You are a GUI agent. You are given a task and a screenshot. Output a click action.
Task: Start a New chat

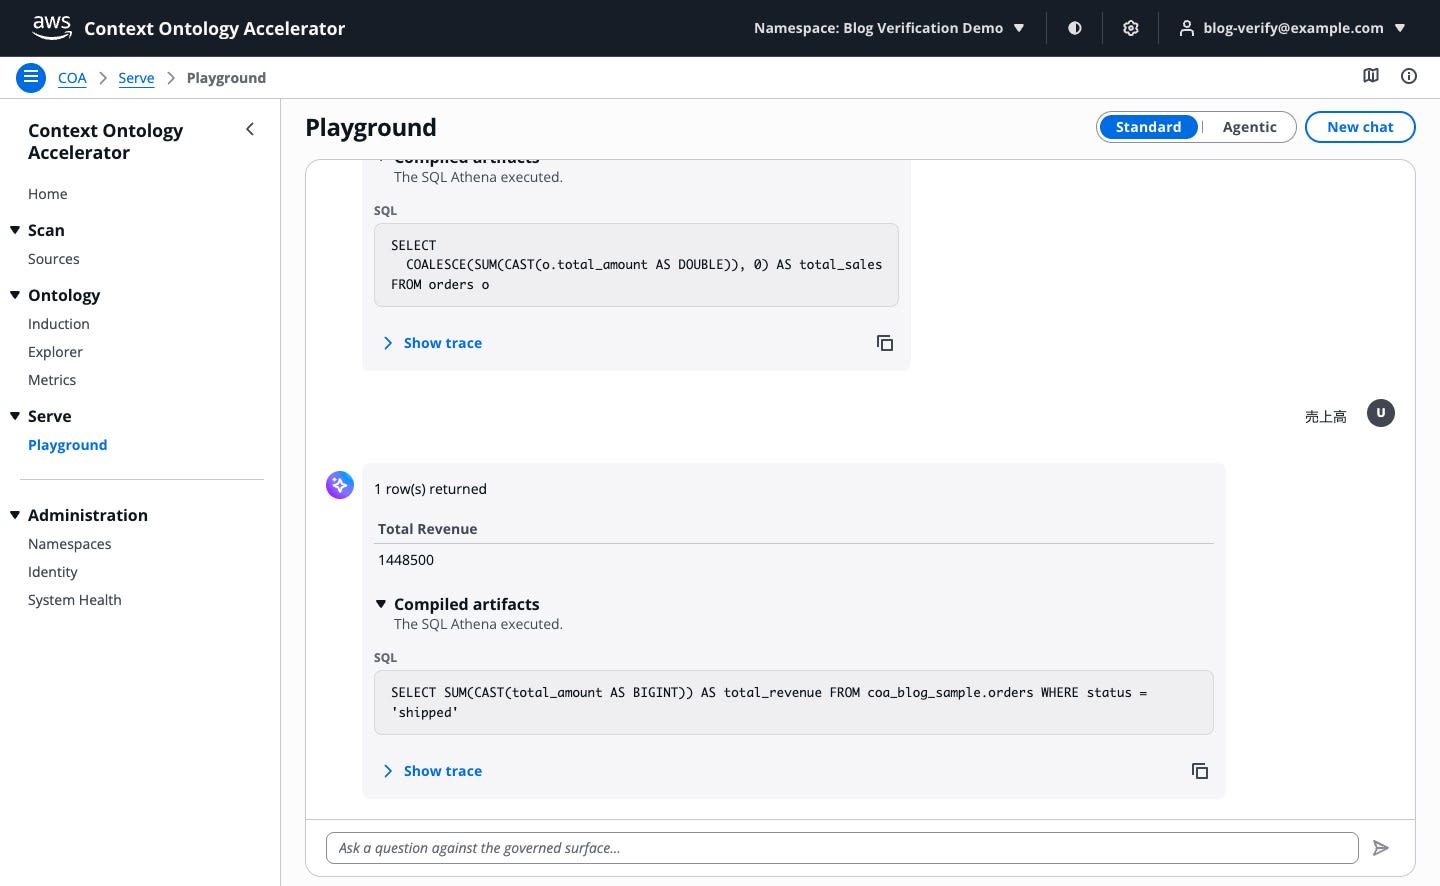1360,127
